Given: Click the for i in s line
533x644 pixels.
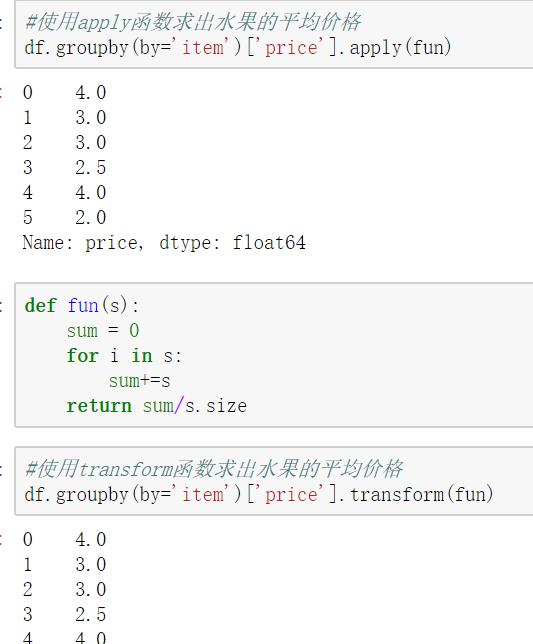Looking at the screenshot, I should [x=124, y=356].
